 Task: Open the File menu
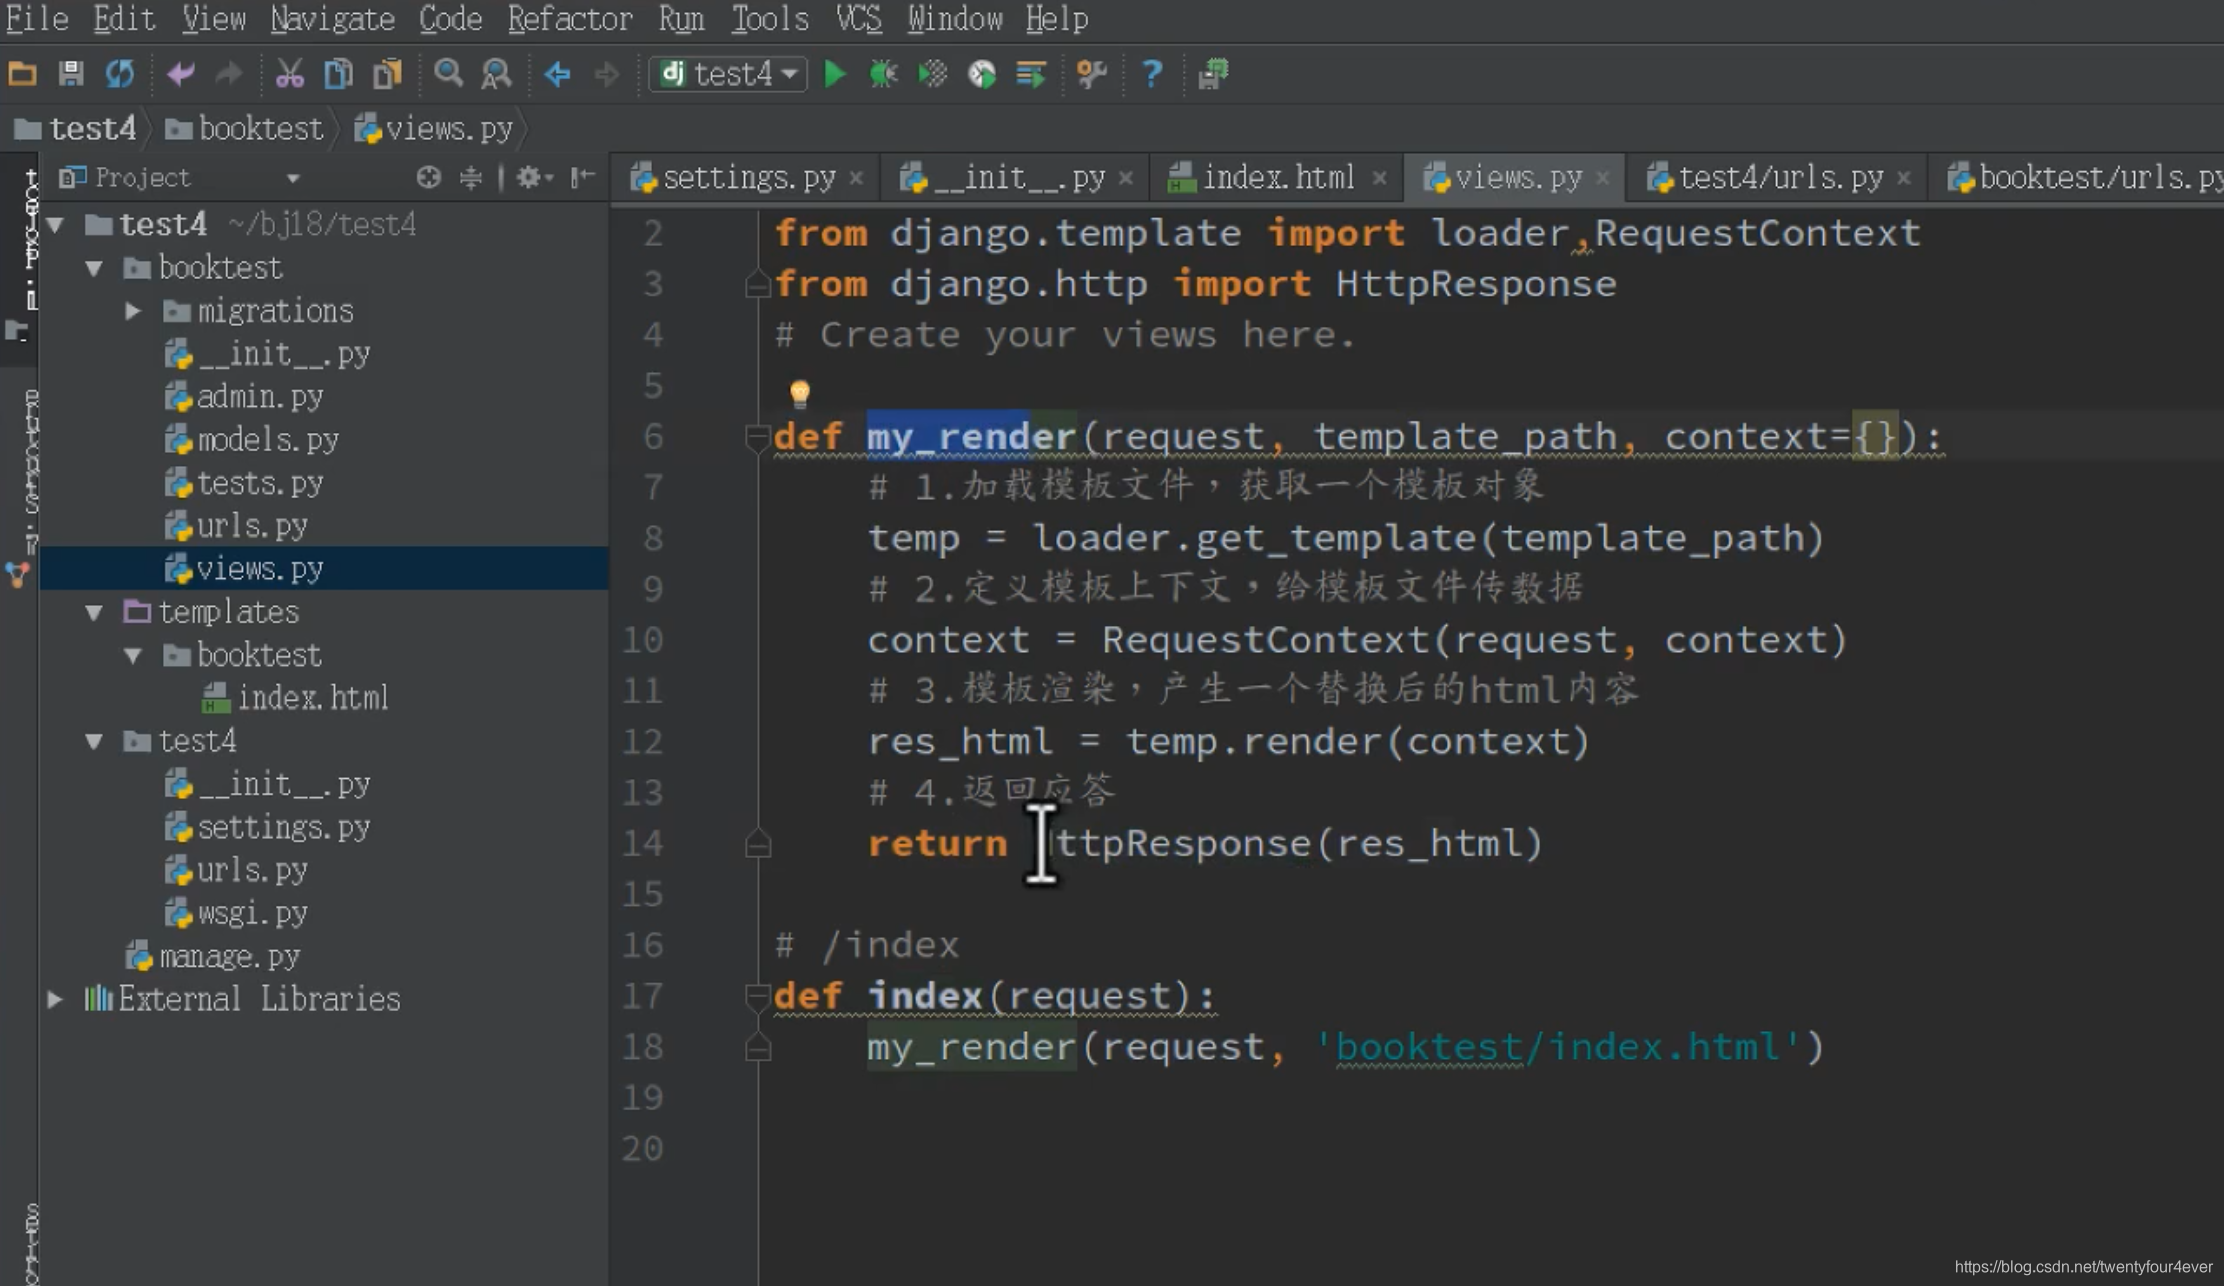click(37, 19)
